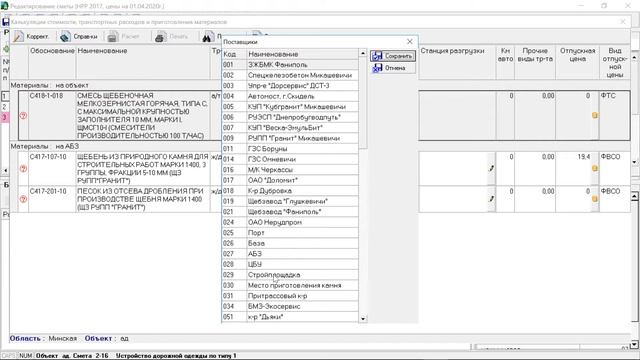This screenshot has height=360, width=640.
Task: Select supplier Автомост, г.Скидель
Action: point(290,96)
